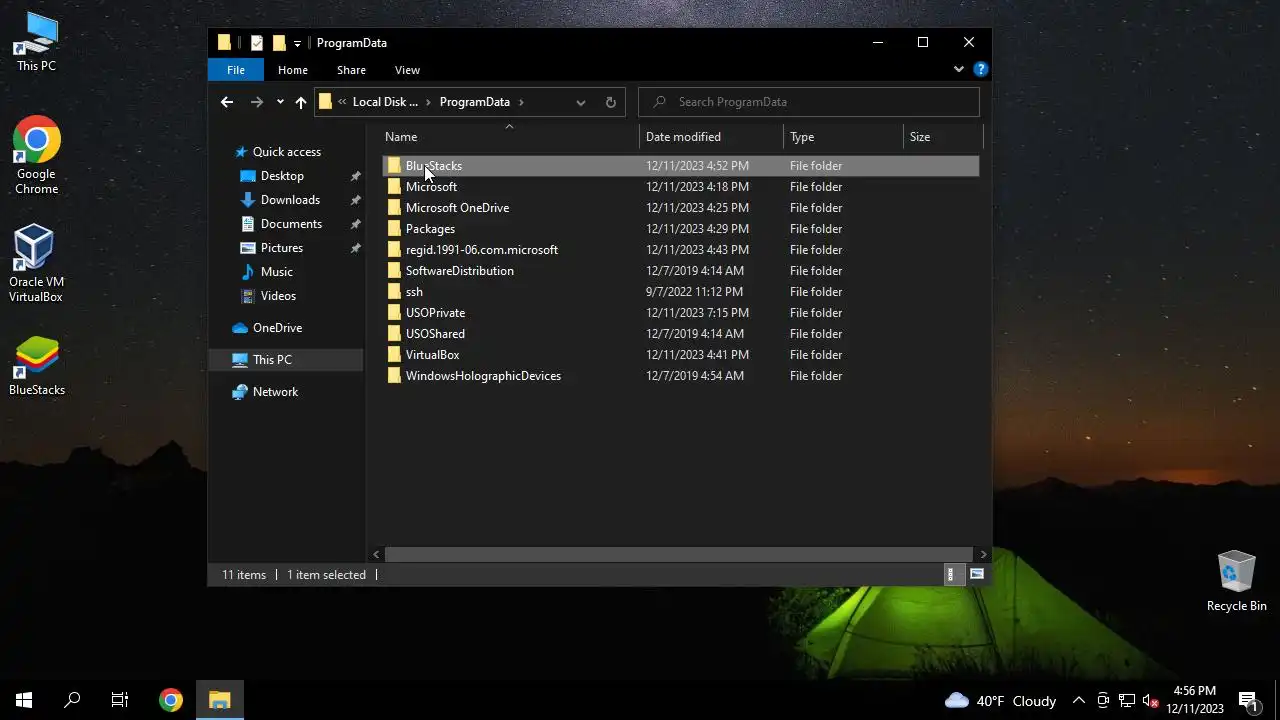Open Videos in navigation pane
This screenshot has height=720, width=1280.
(x=278, y=296)
